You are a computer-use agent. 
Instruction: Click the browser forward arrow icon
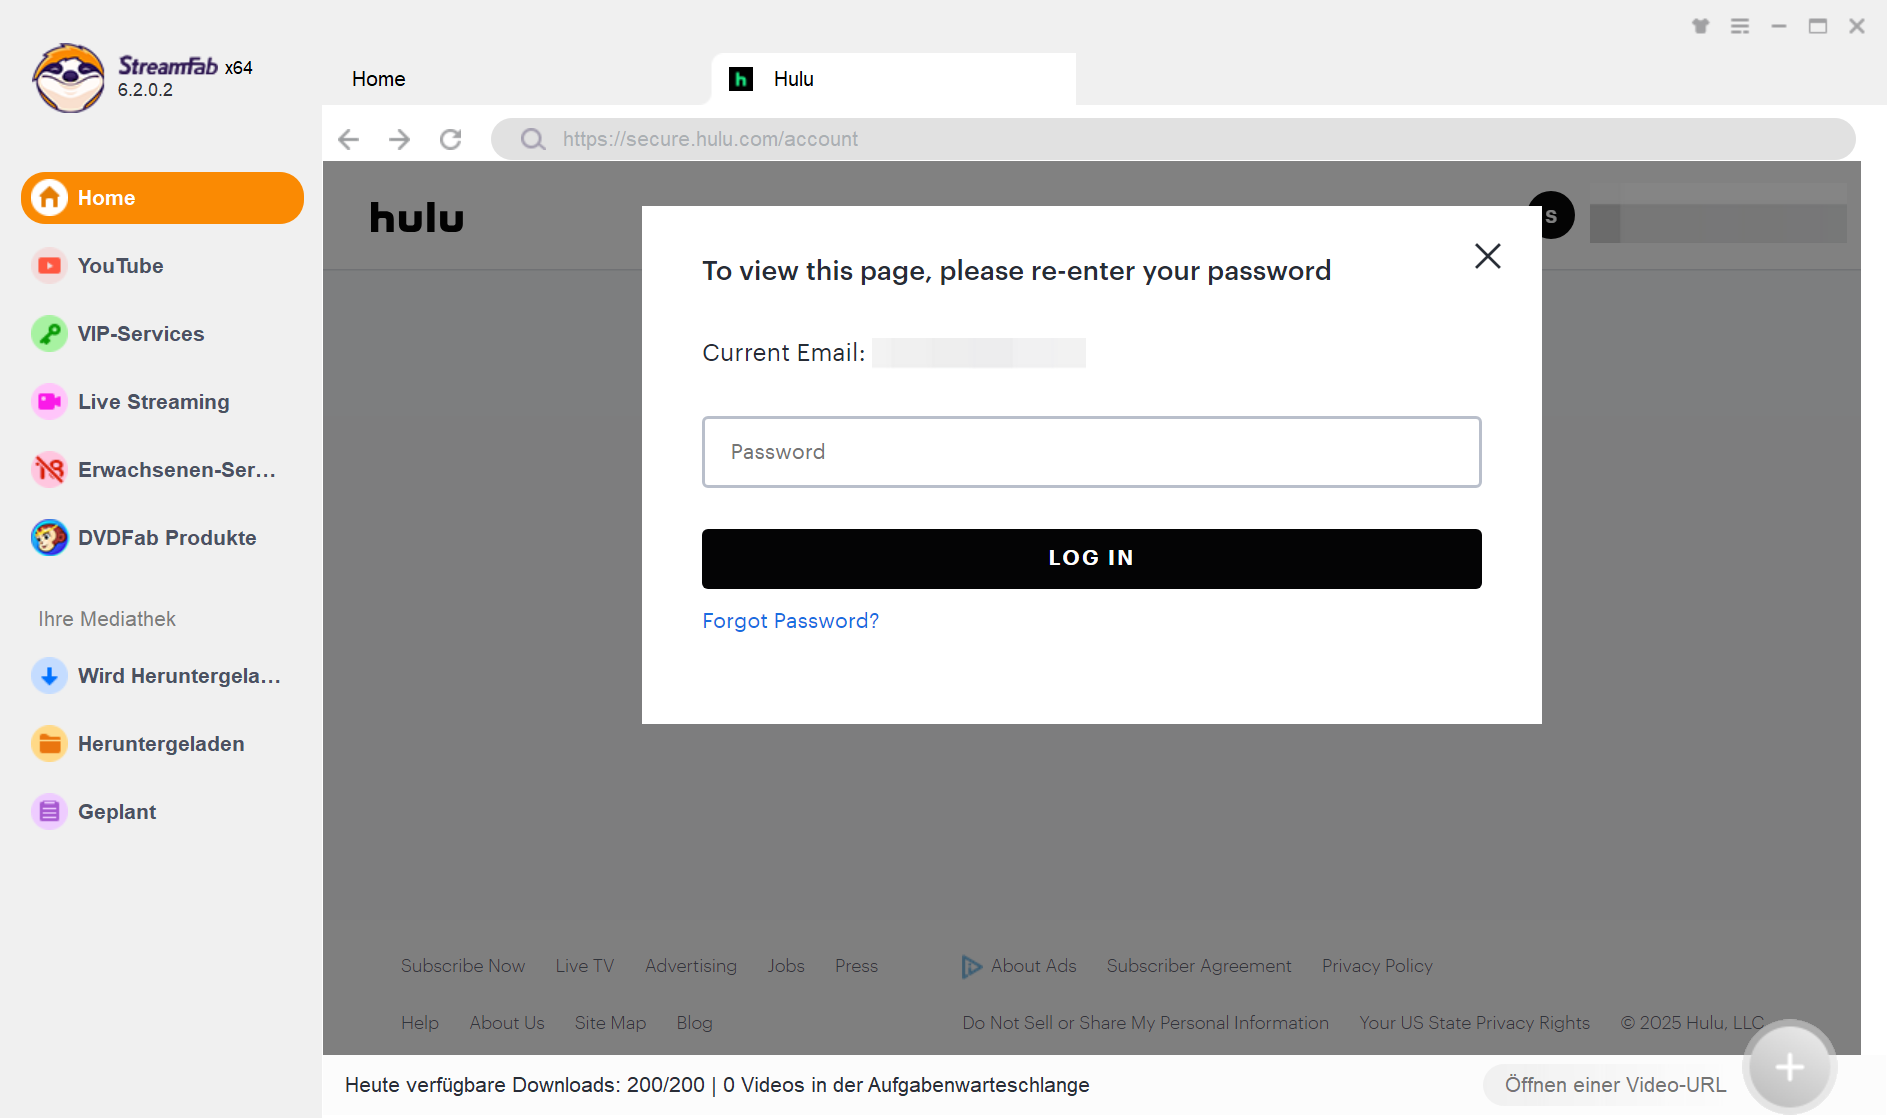point(399,139)
